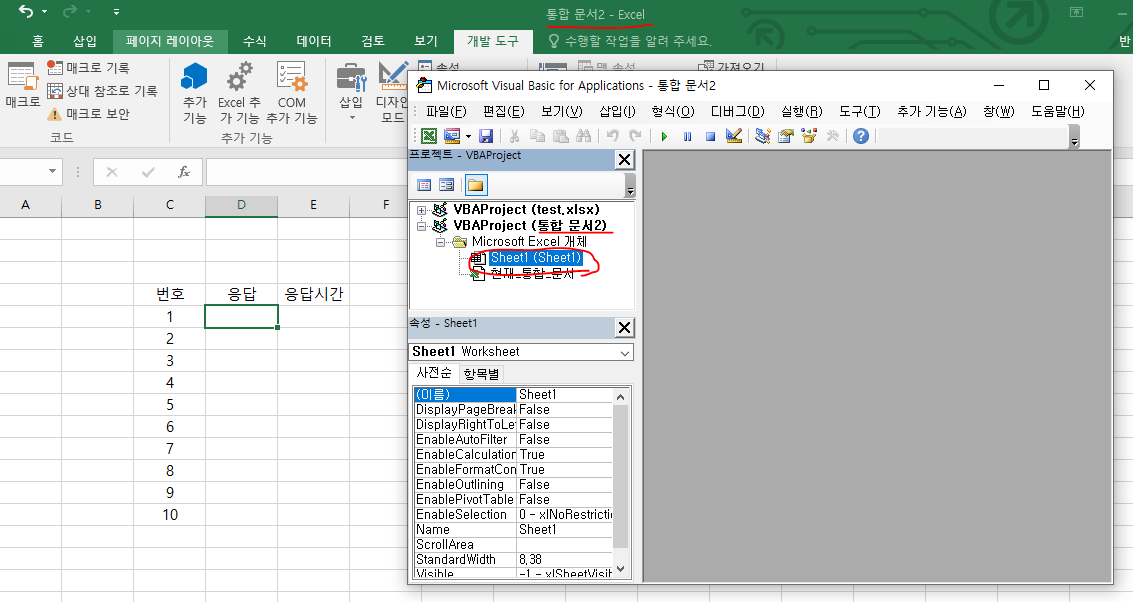
Task: Open Object Browser icon in VBA toolbar
Action: (x=809, y=136)
